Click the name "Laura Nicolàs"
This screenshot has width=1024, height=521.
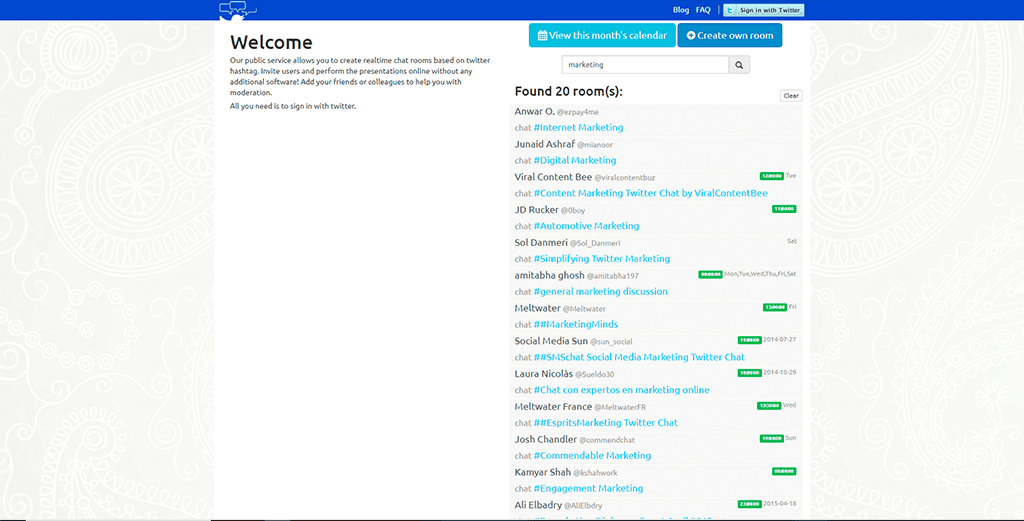point(543,373)
